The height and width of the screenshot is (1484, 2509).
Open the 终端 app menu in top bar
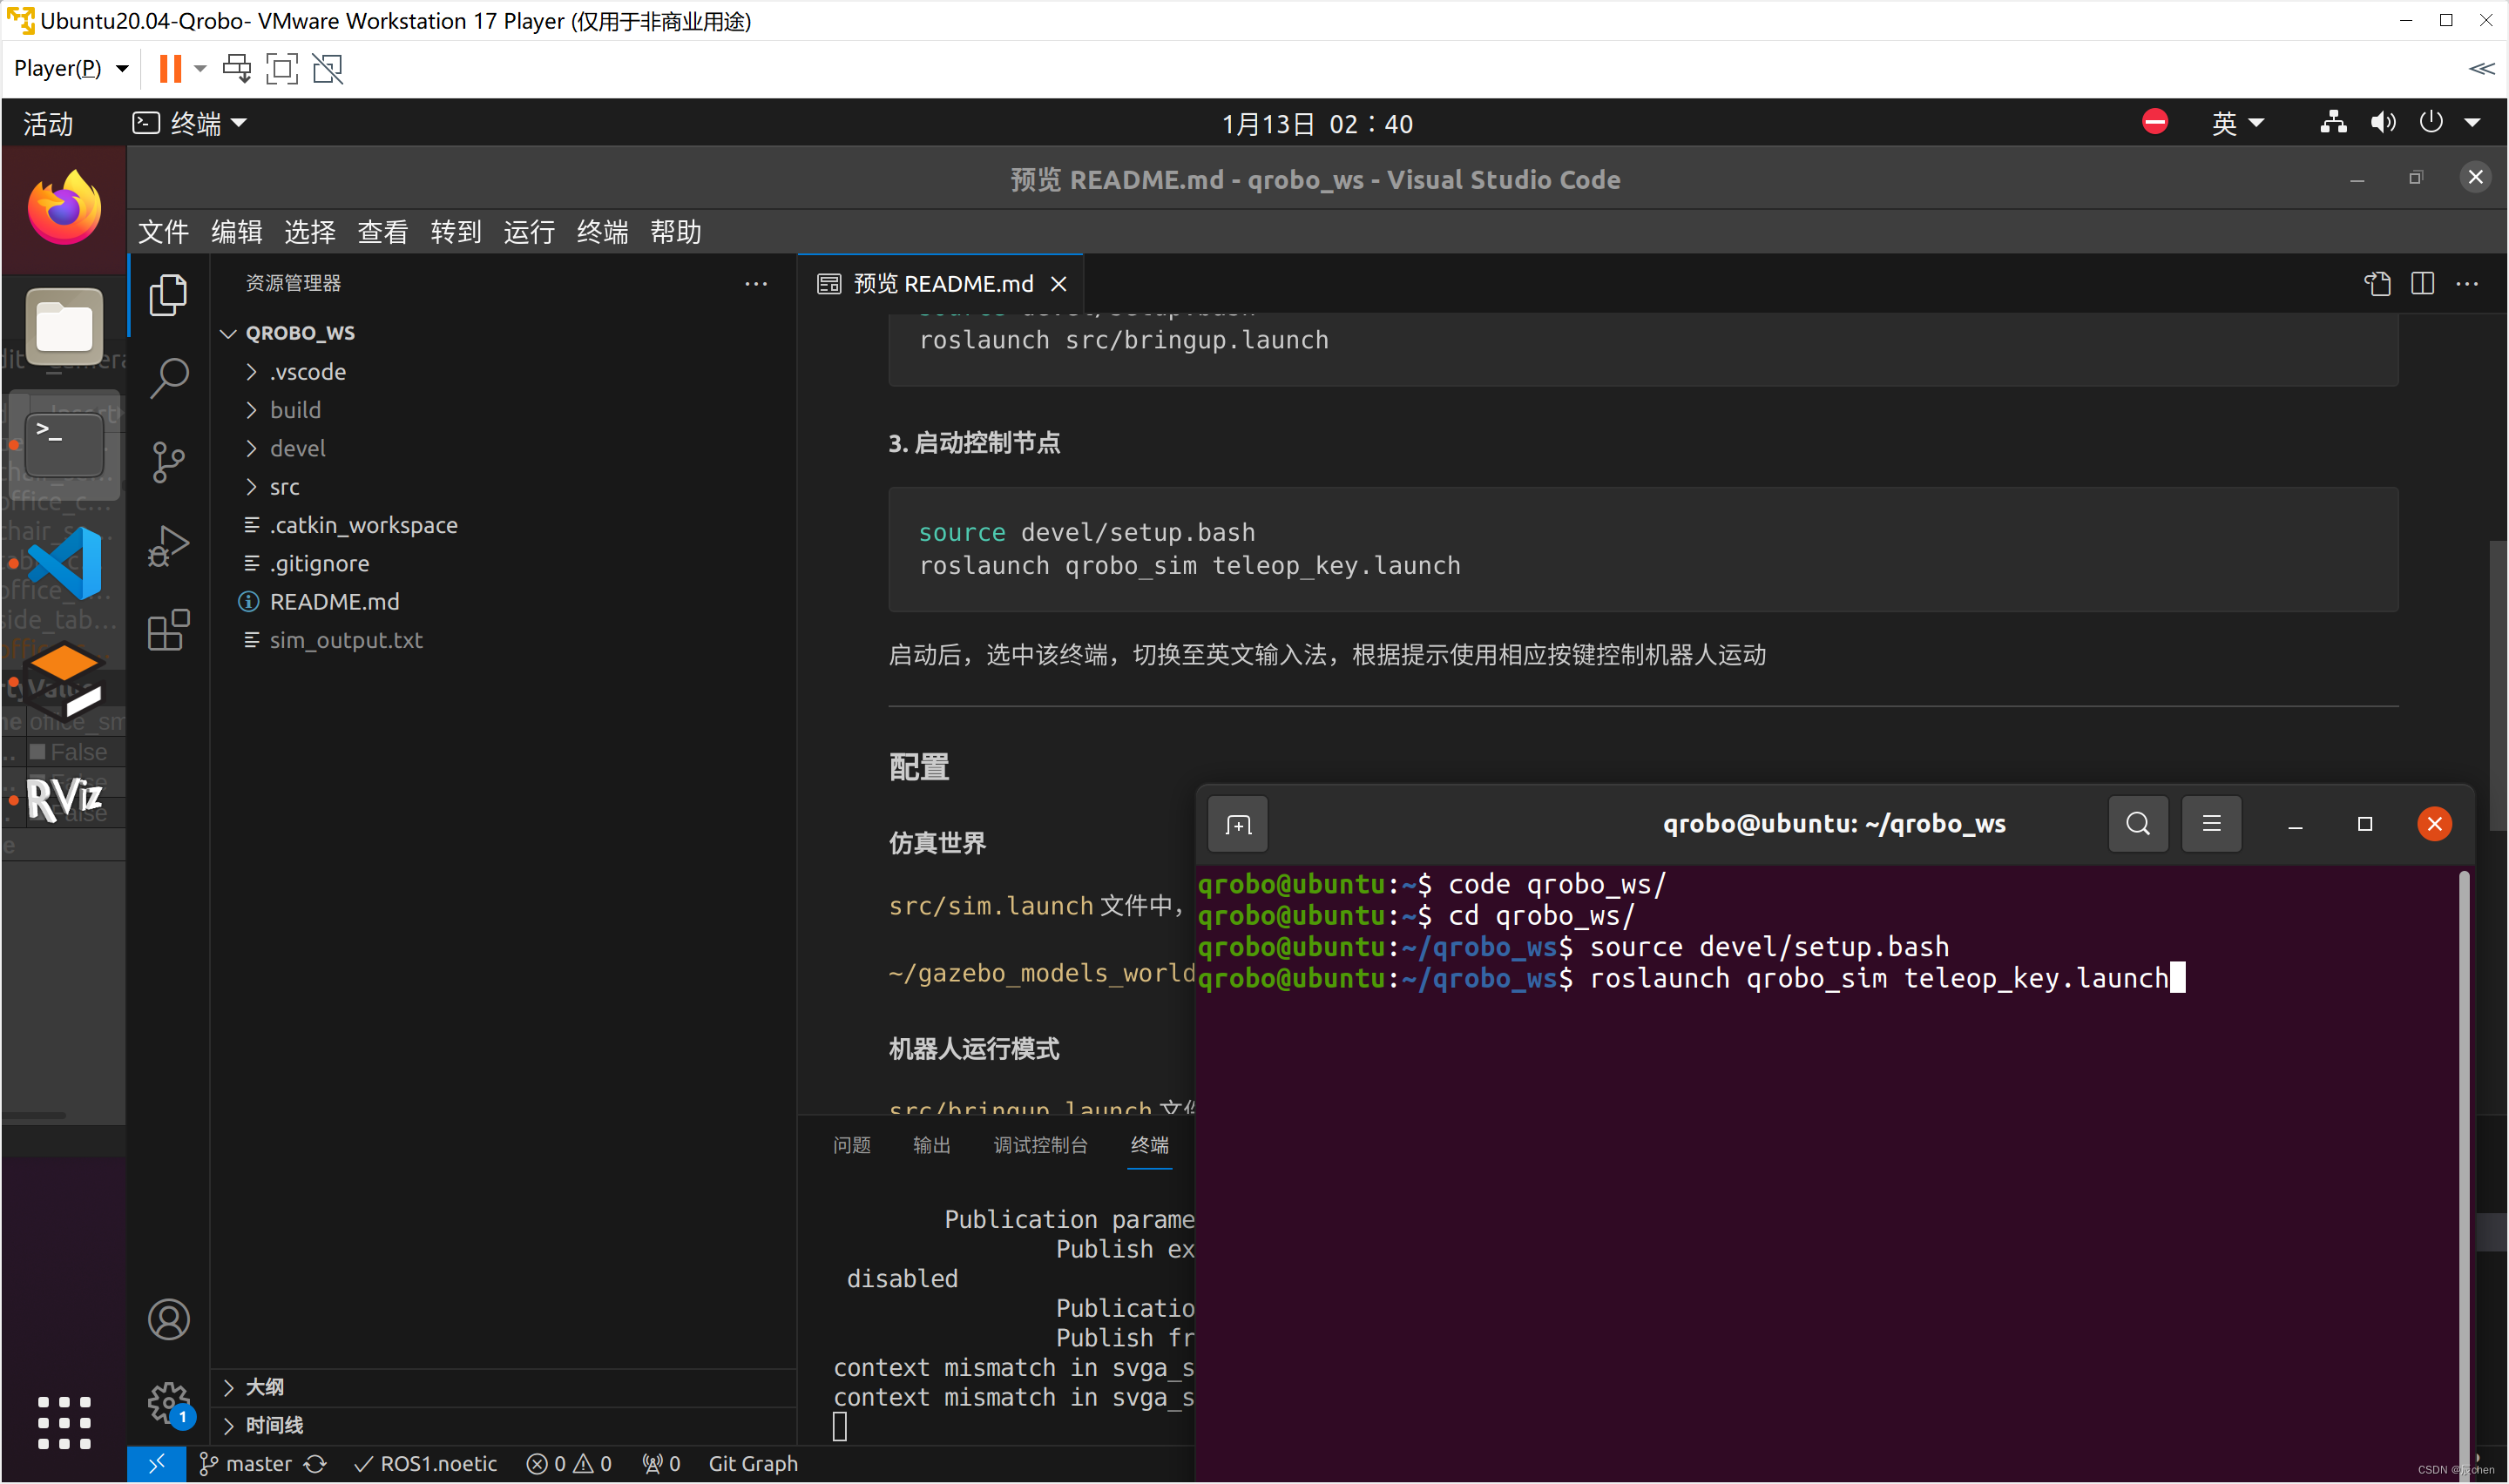[190, 123]
